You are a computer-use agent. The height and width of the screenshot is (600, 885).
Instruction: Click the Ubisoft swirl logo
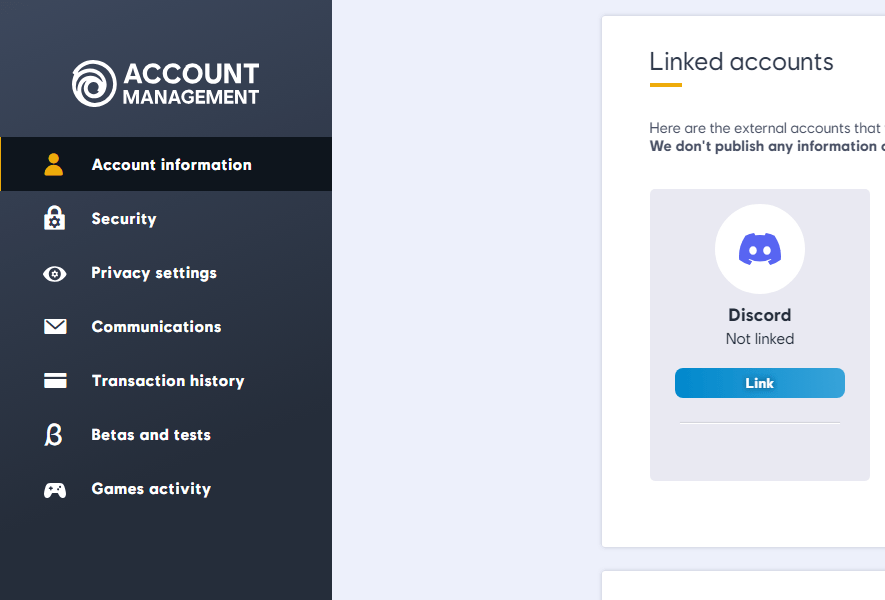click(94, 83)
